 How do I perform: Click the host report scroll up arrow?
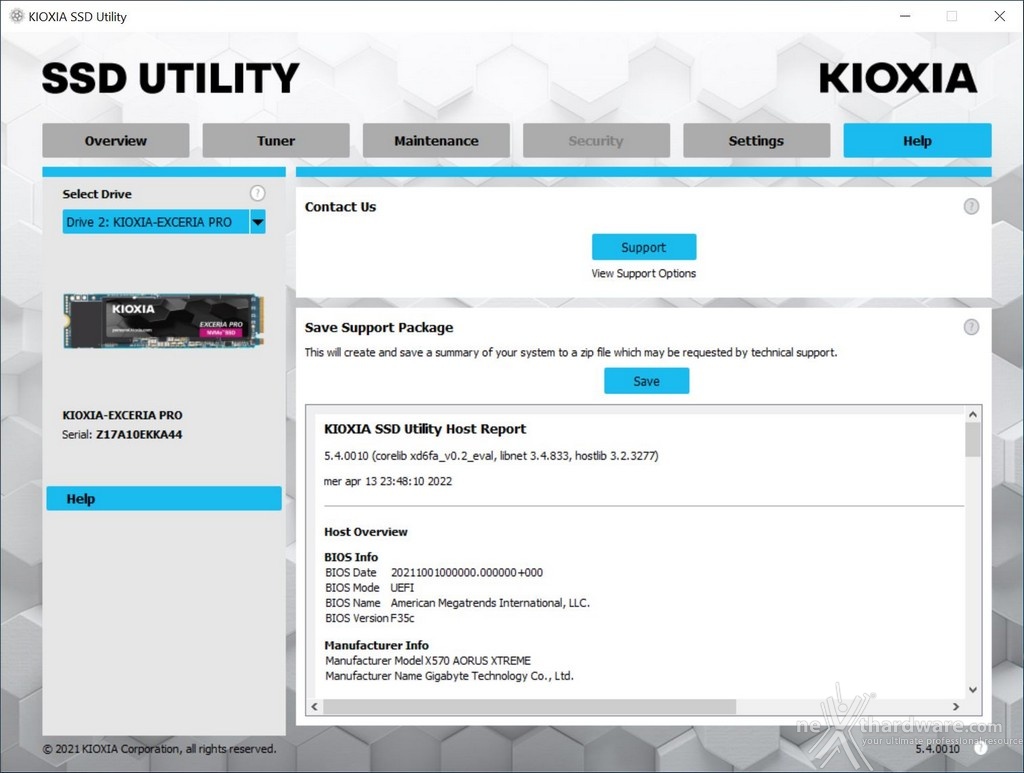point(972,415)
